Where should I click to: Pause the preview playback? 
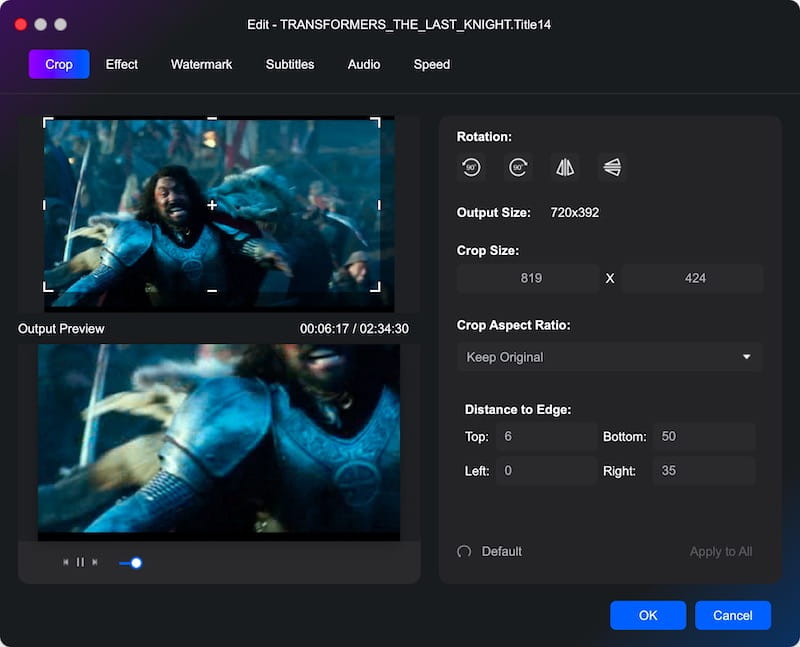(x=80, y=562)
